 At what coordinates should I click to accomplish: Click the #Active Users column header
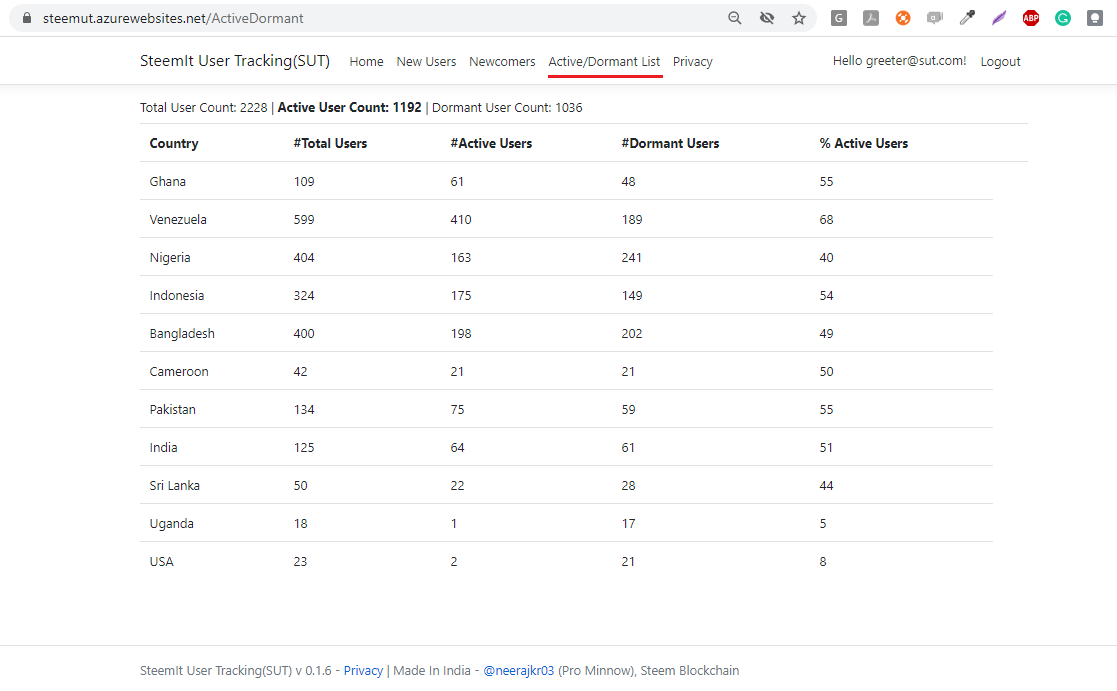[492, 143]
